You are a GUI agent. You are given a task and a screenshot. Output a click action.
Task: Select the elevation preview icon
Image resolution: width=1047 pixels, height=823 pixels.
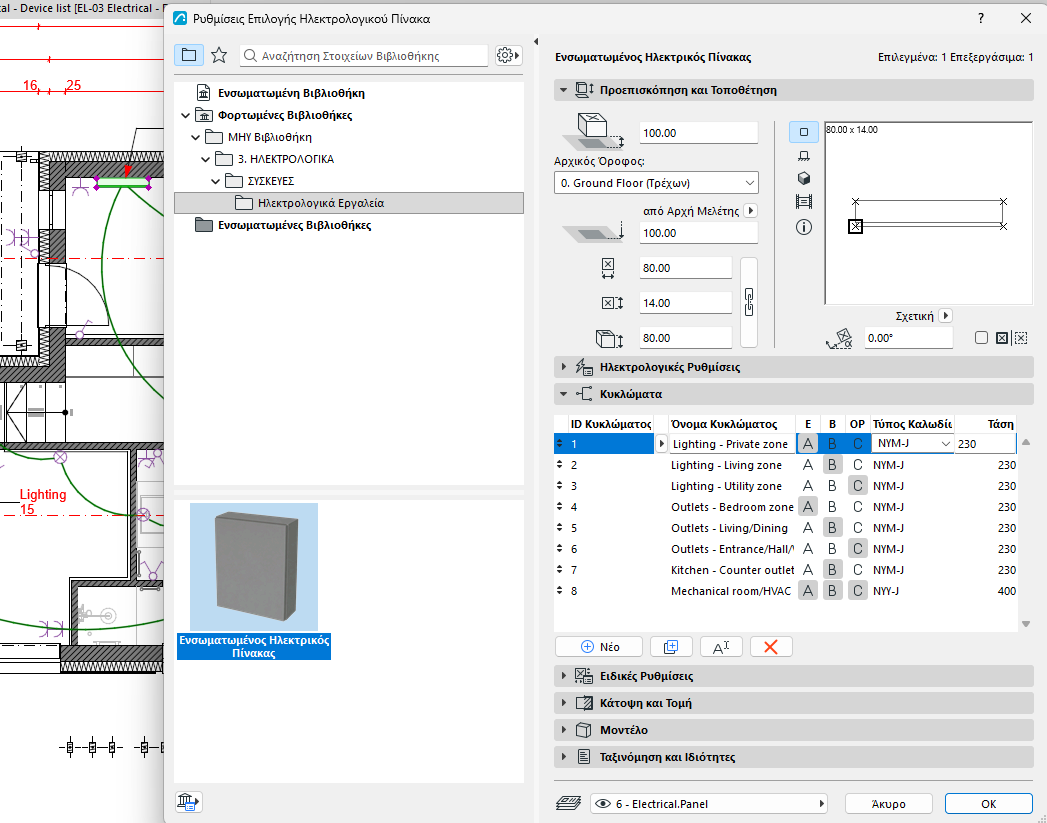tap(804, 156)
